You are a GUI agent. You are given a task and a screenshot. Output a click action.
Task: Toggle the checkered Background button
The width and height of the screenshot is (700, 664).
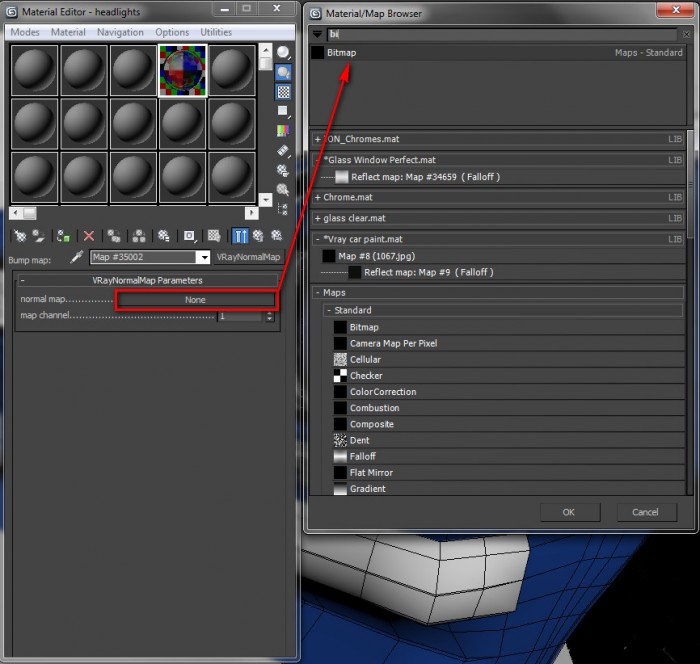tap(283, 92)
